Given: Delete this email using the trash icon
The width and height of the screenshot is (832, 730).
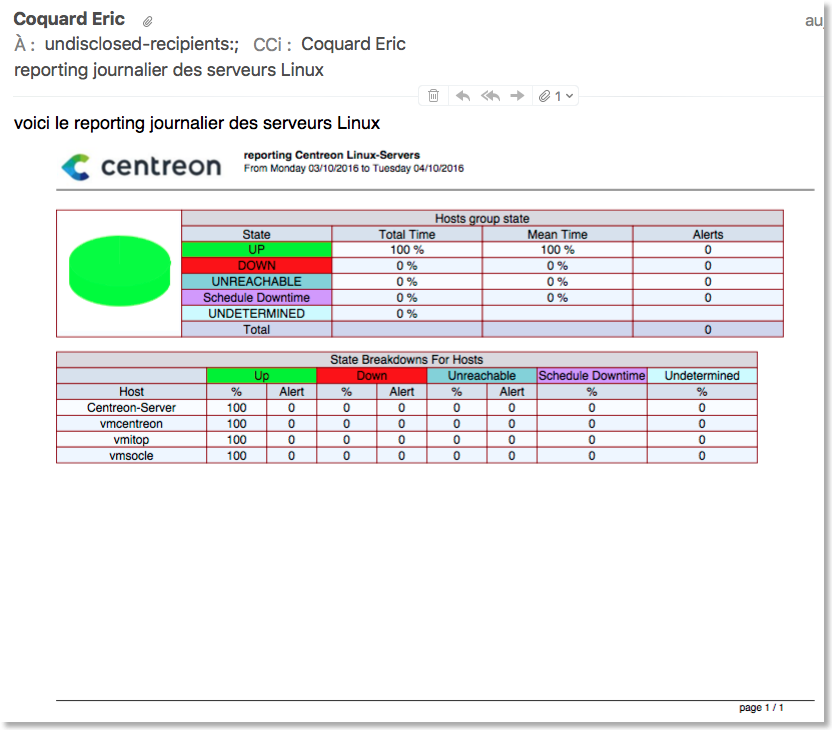Looking at the screenshot, I should coord(433,95).
